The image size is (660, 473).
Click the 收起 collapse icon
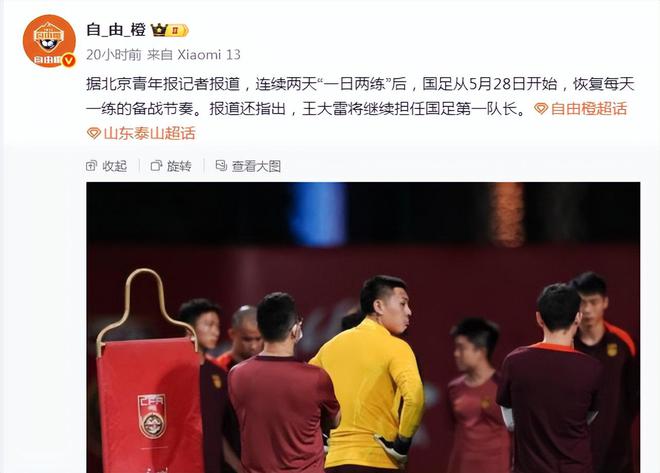[x=91, y=166]
